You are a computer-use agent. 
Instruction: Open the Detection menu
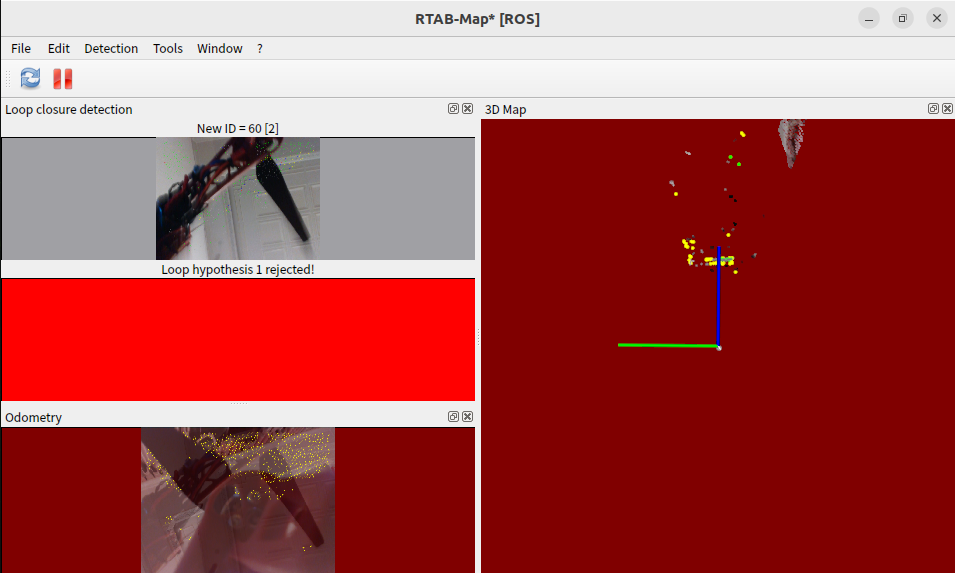pyautogui.click(x=111, y=49)
